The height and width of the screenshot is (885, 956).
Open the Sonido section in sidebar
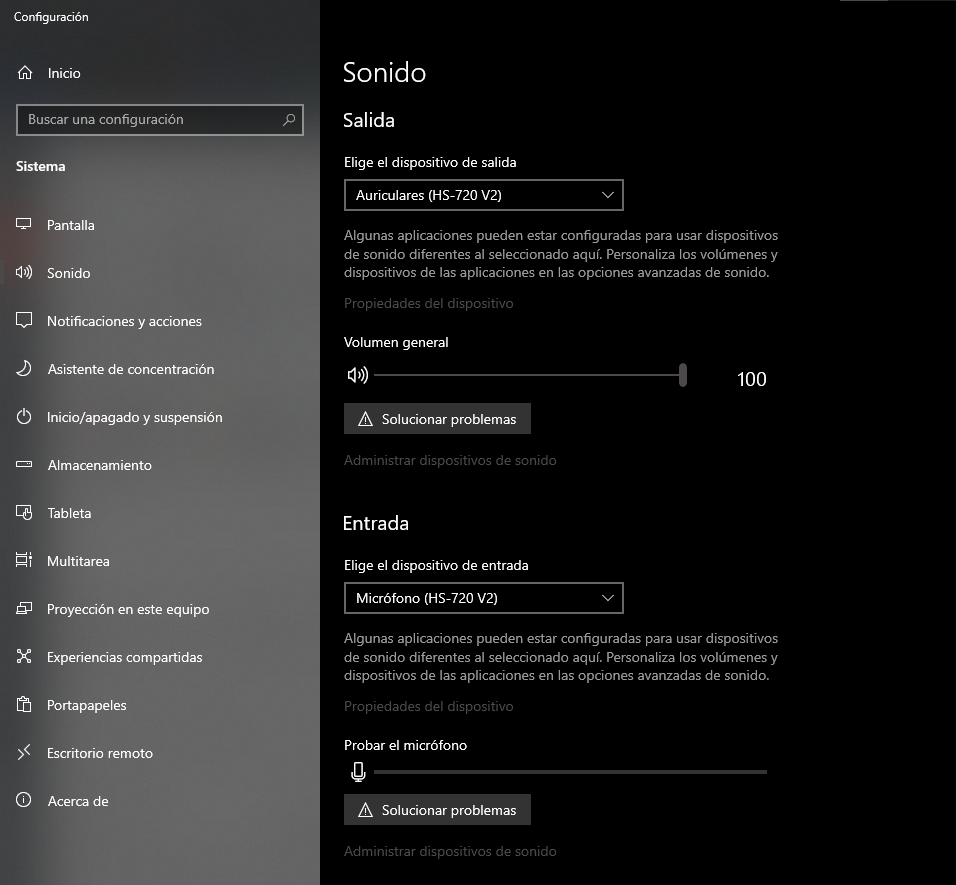tap(68, 273)
